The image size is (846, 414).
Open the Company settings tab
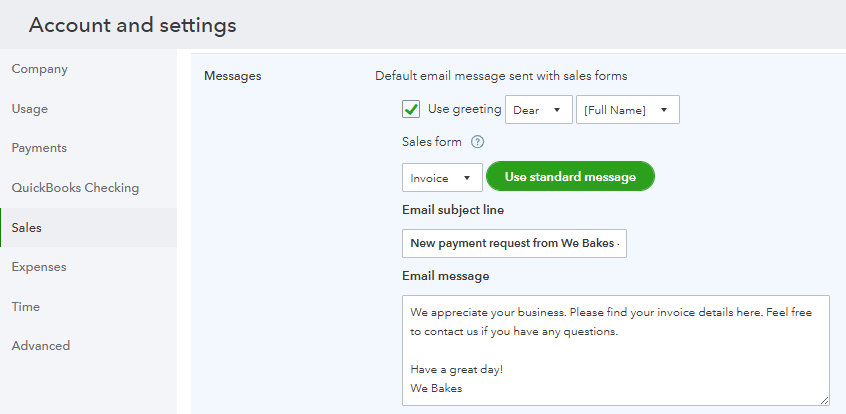(40, 69)
